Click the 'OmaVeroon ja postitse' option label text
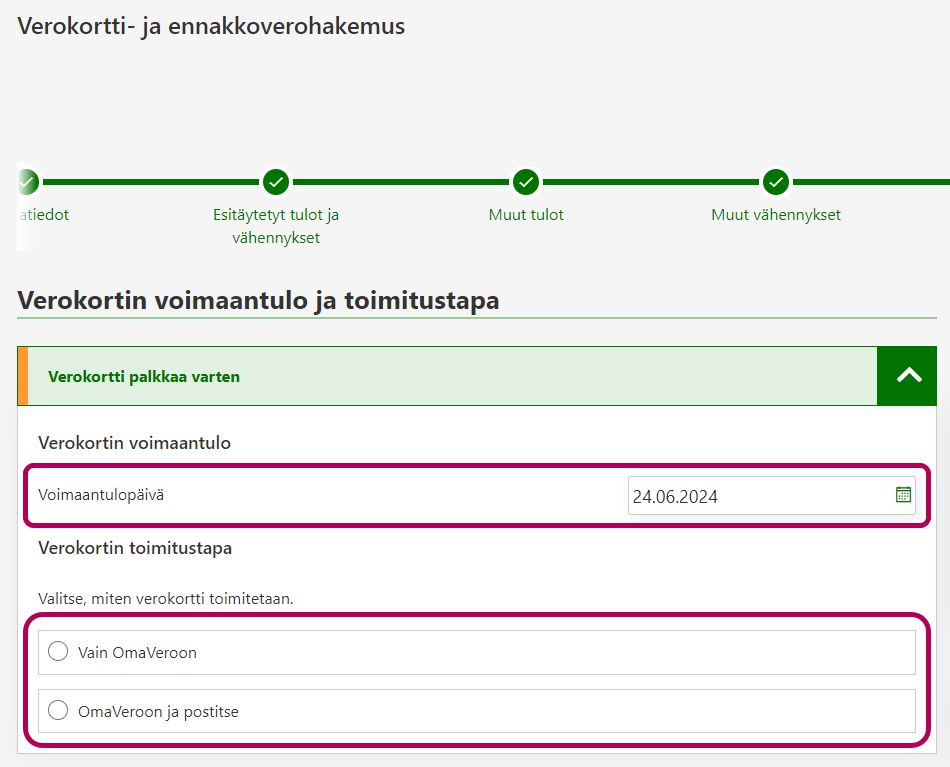The image size is (950, 767). click(158, 712)
